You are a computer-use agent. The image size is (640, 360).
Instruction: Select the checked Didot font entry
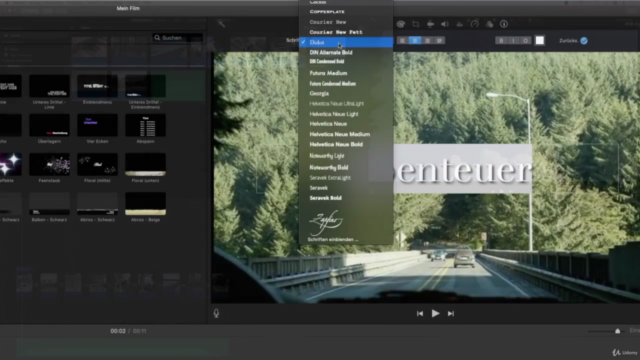tap(346, 42)
